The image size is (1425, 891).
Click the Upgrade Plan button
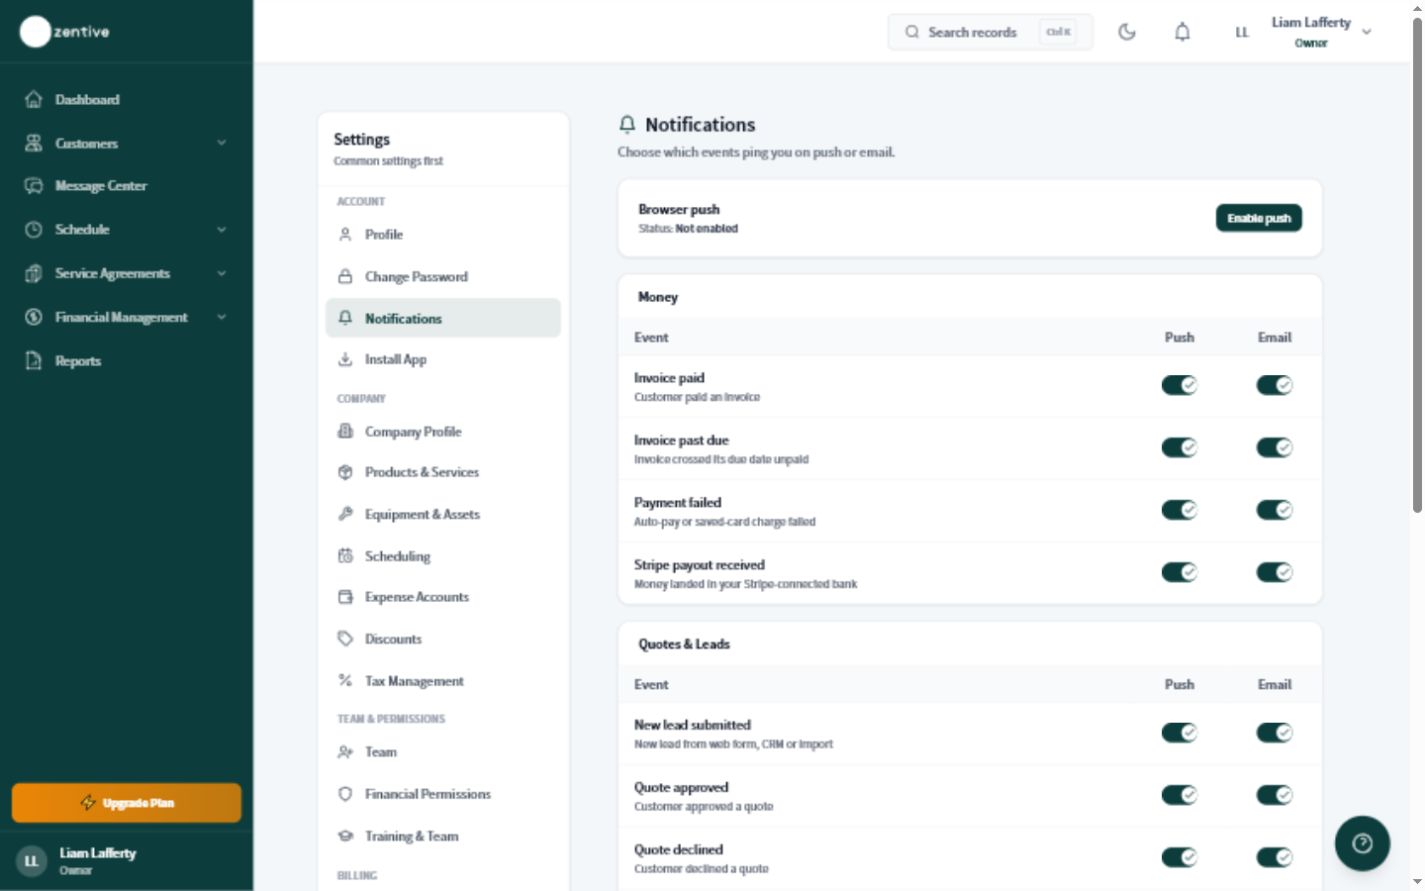tap(126, 803)
